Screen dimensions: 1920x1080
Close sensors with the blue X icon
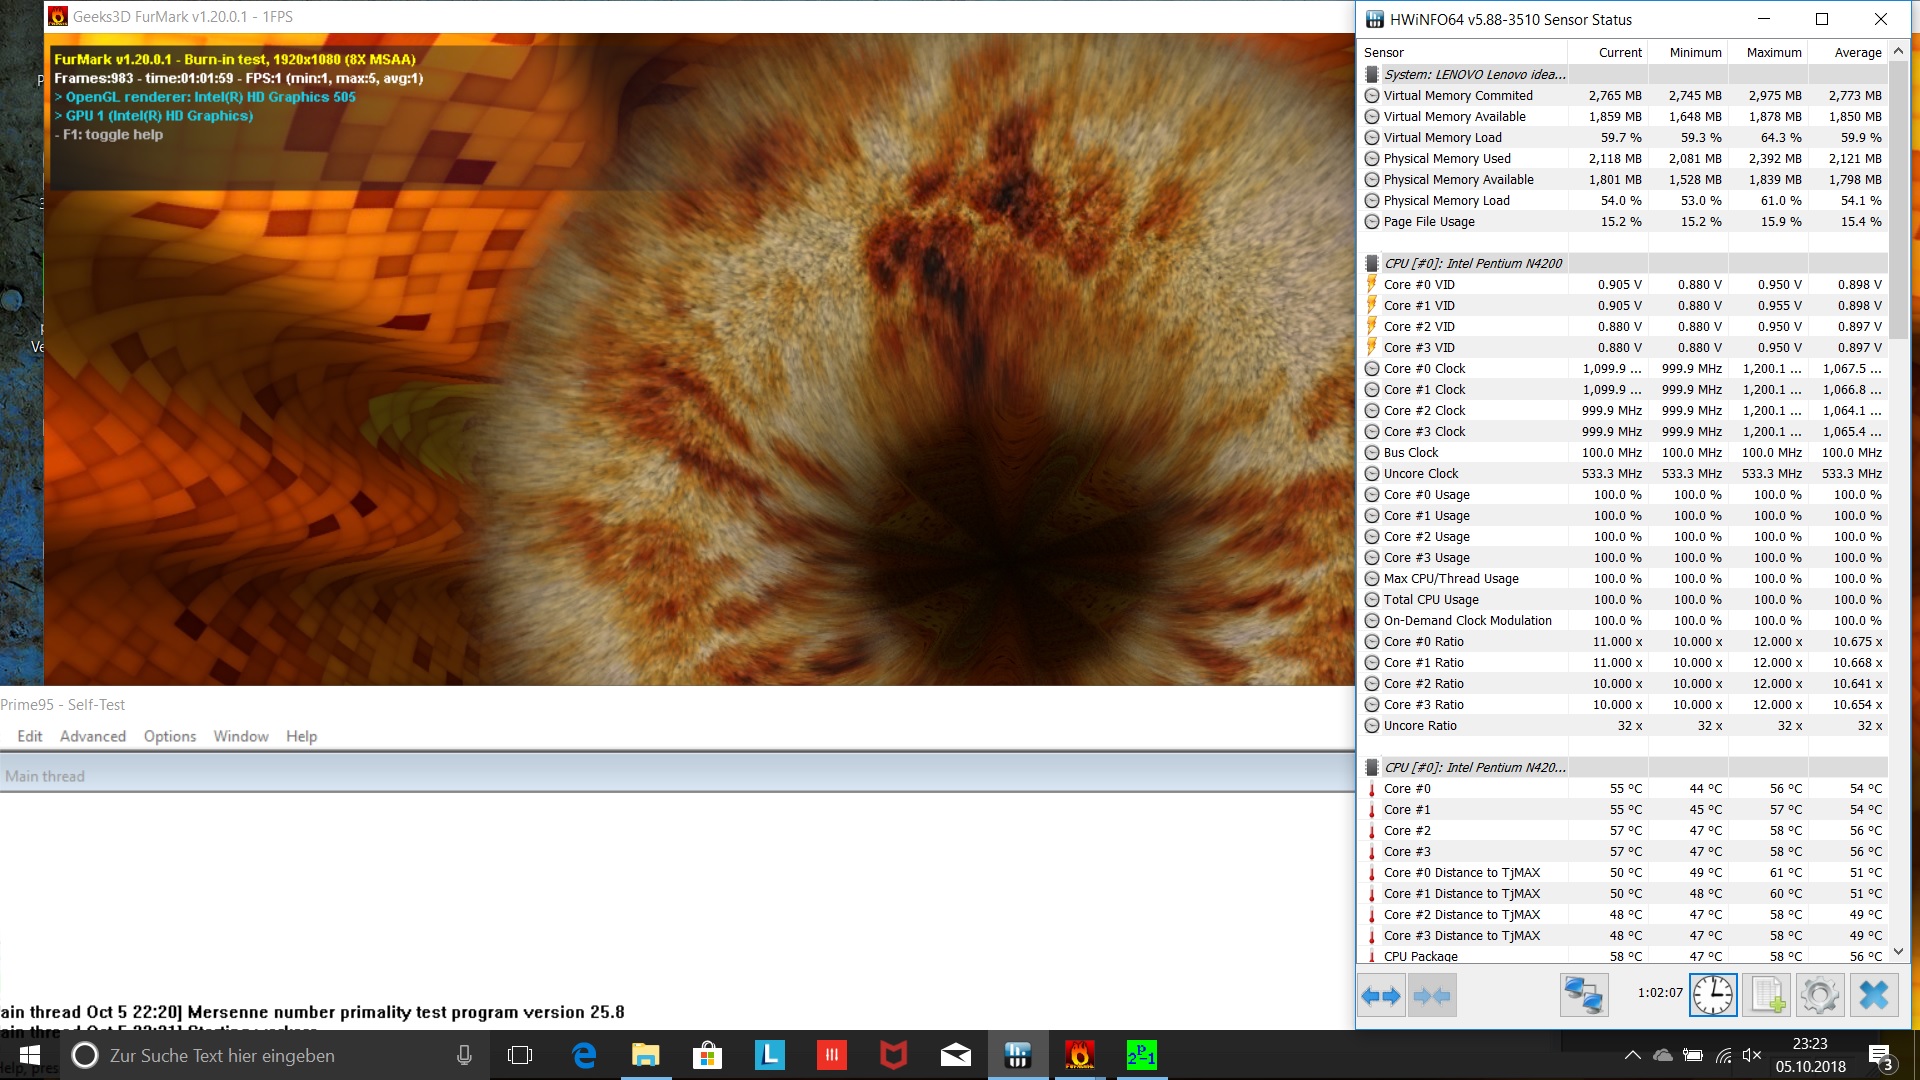click(x=1873, y=995)
